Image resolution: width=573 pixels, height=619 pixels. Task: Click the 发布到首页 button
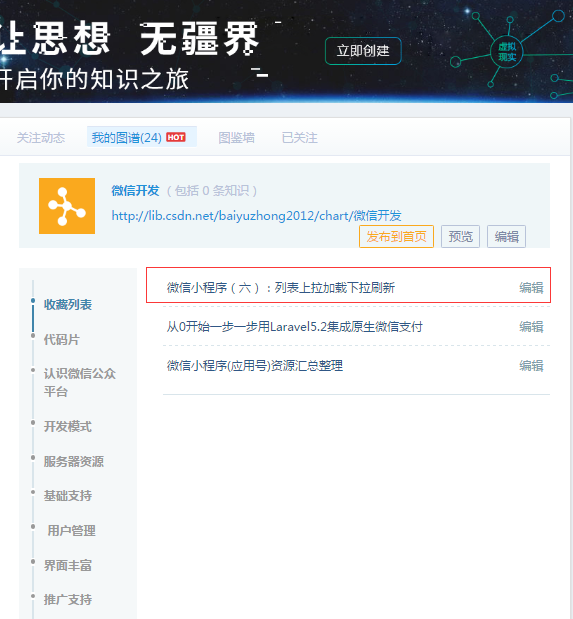click(396, 236)
